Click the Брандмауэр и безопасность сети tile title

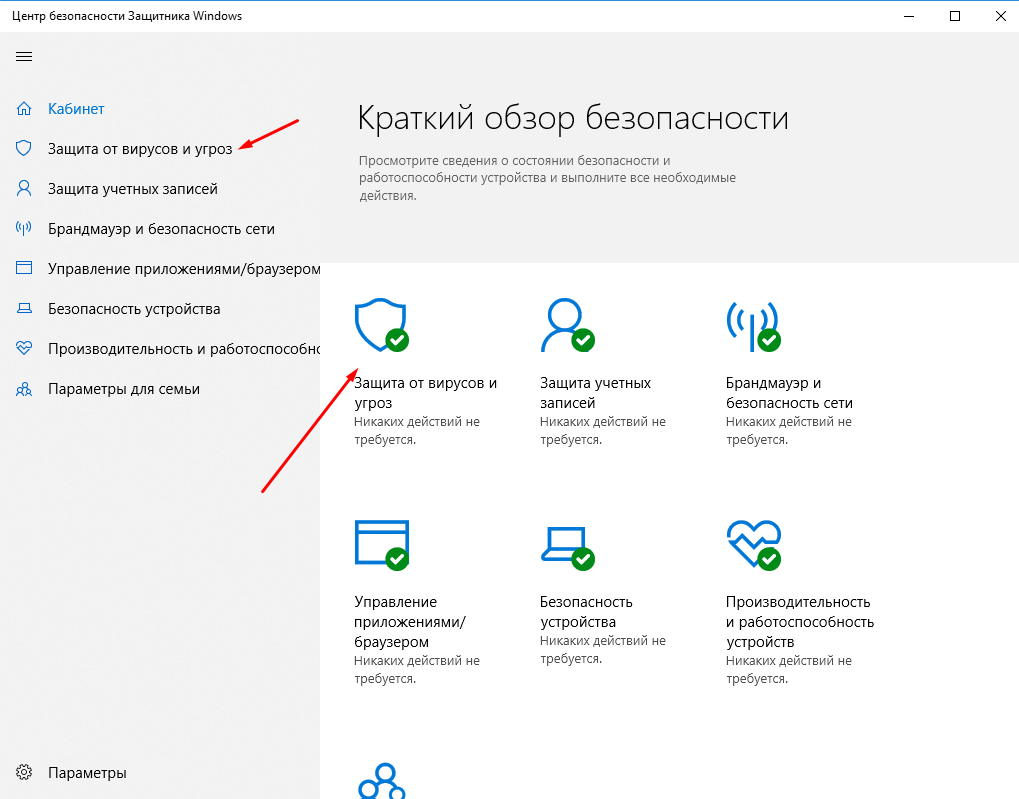click(x=789, y=393)
